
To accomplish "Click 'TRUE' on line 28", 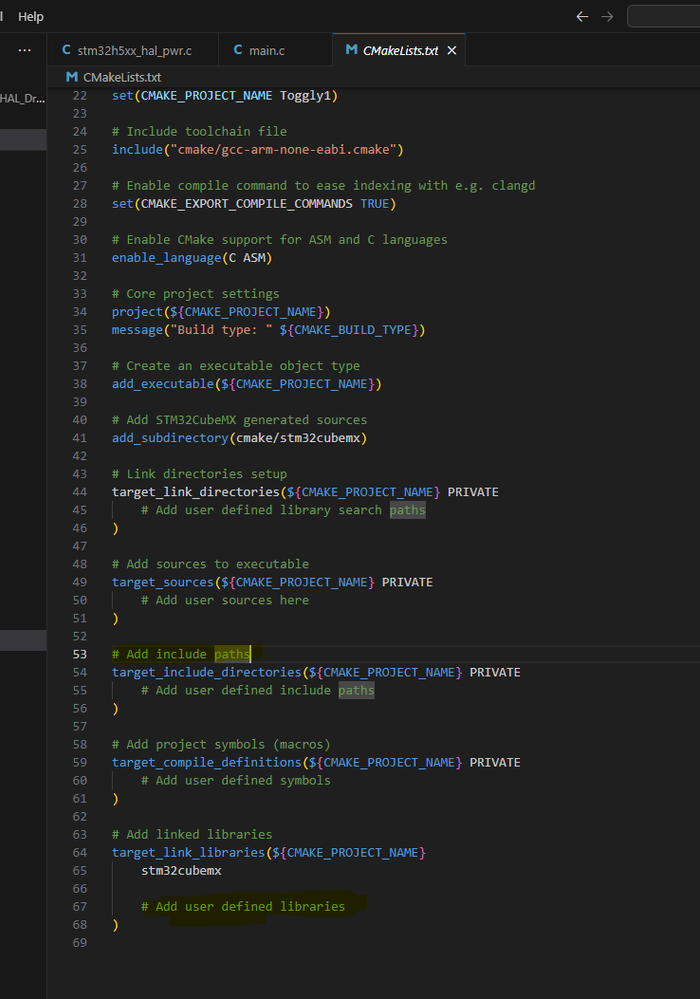I will (x=375, y=204).
